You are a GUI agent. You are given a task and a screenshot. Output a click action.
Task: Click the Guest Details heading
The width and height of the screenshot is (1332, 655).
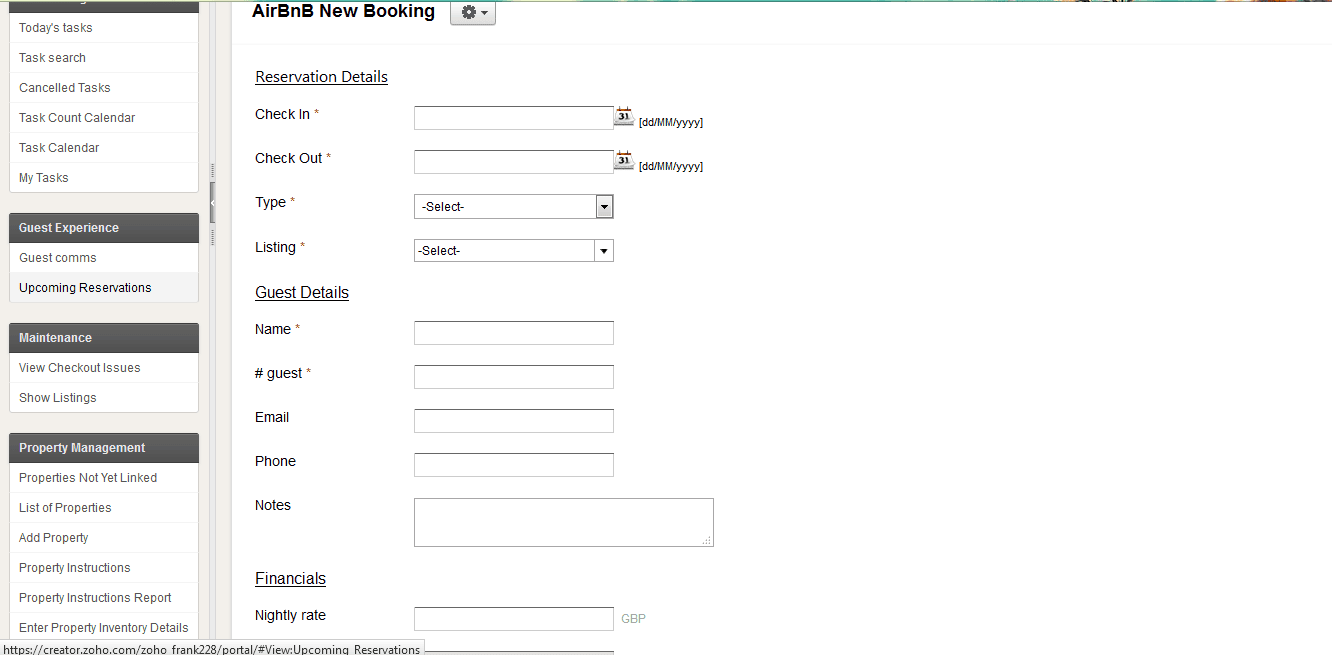pos(302,293)
